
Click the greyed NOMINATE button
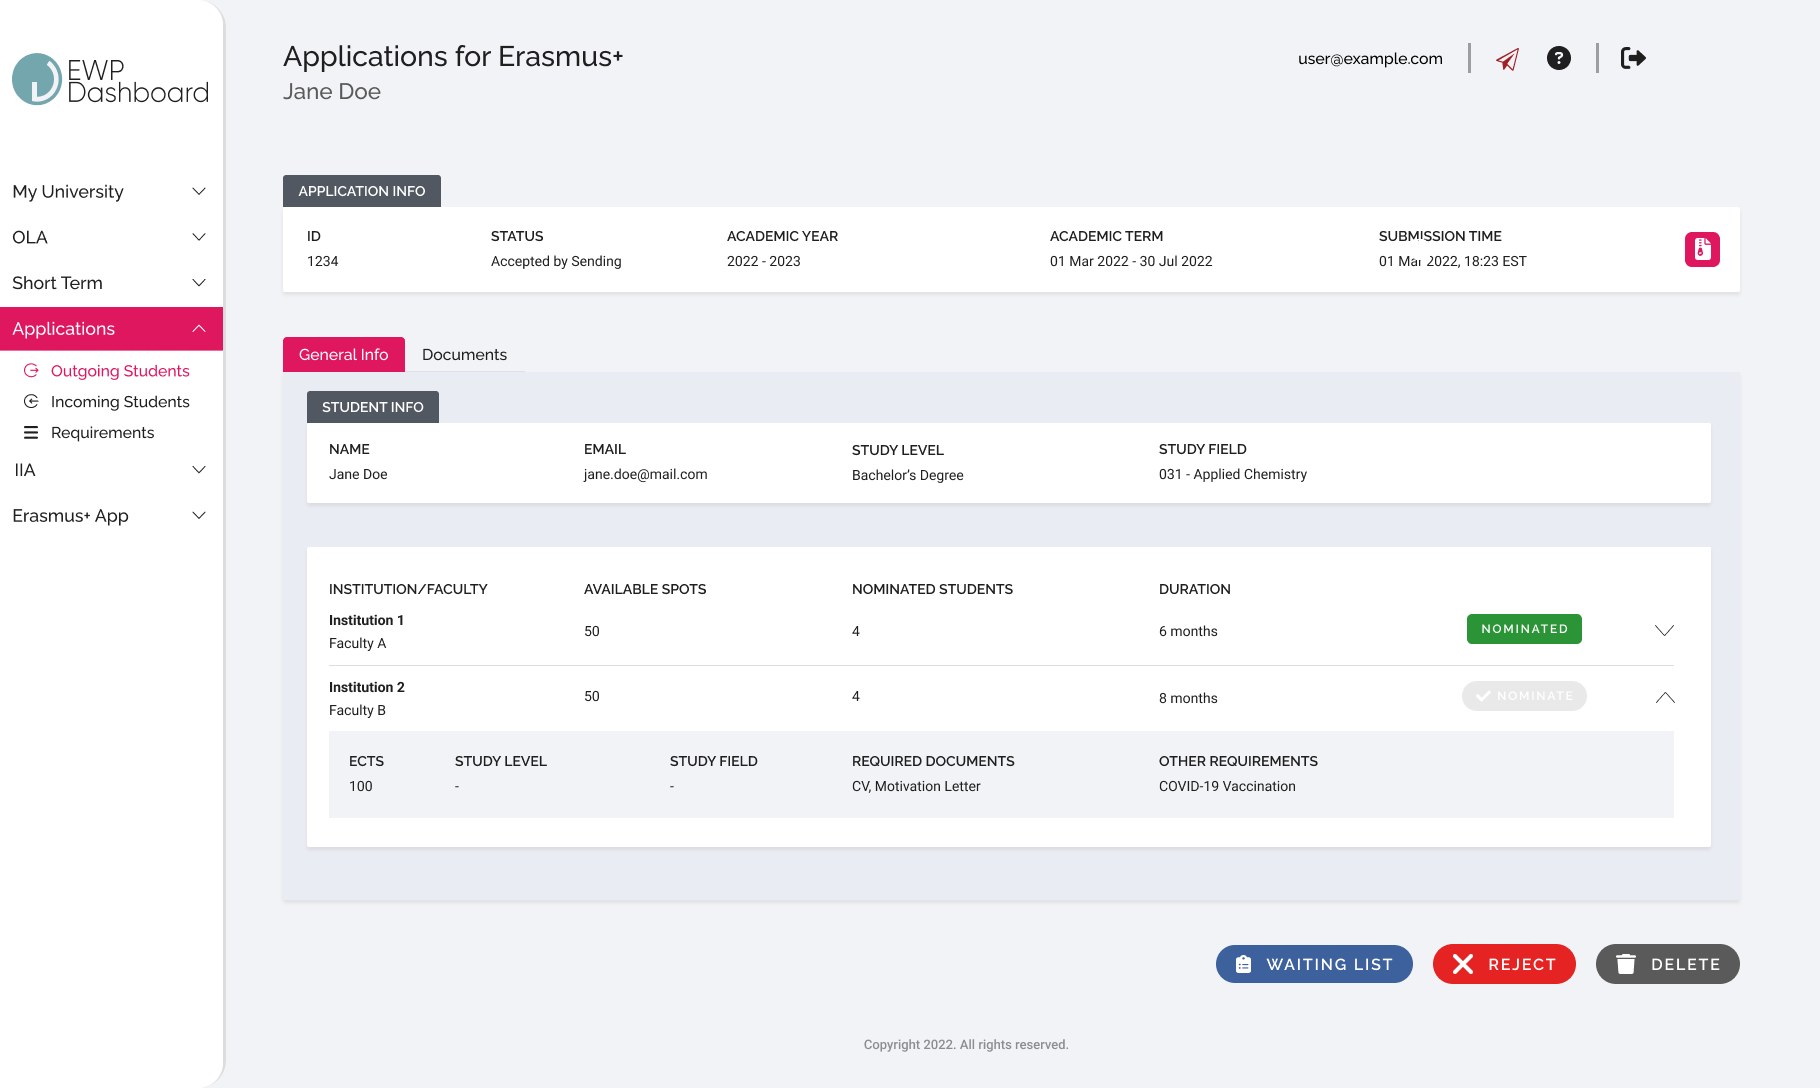click(1524, 696)
